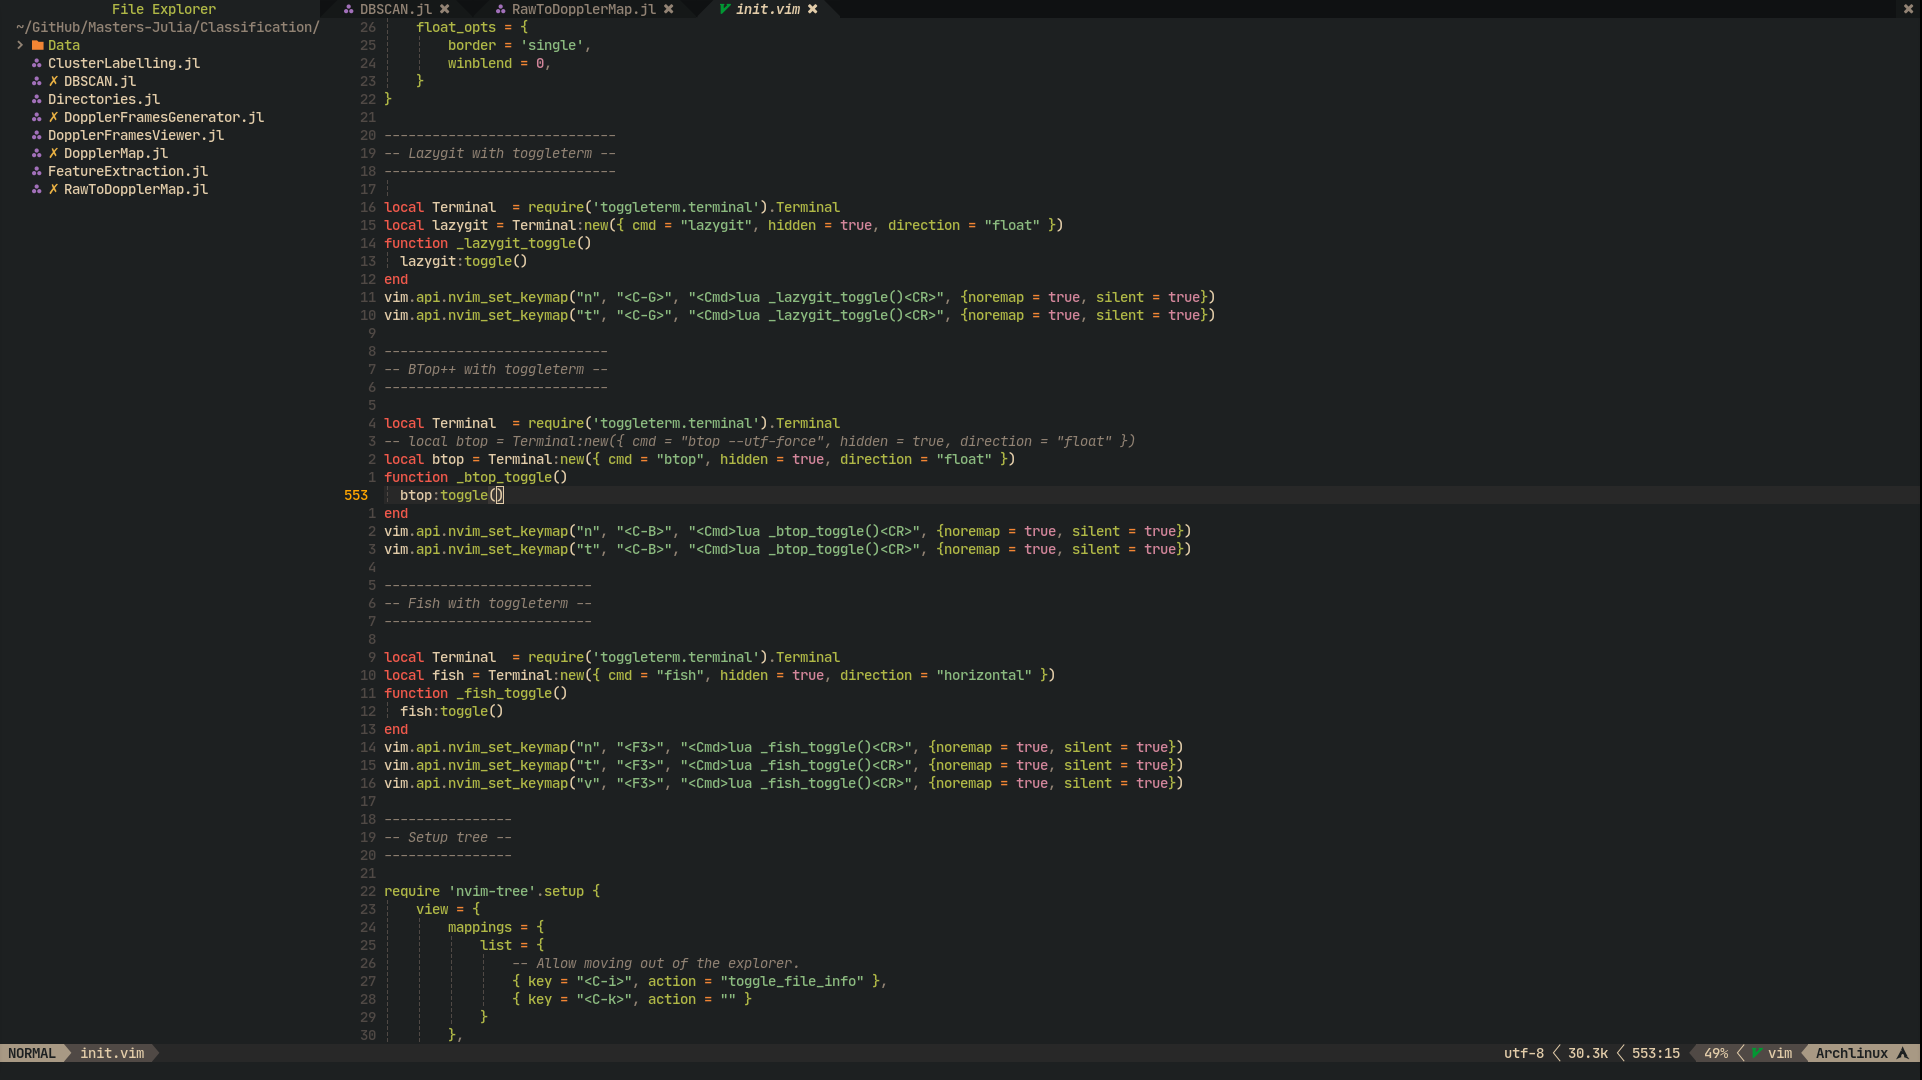Select the init.vim tab
The image size is (1922, 1080).
tap(768, 9)
